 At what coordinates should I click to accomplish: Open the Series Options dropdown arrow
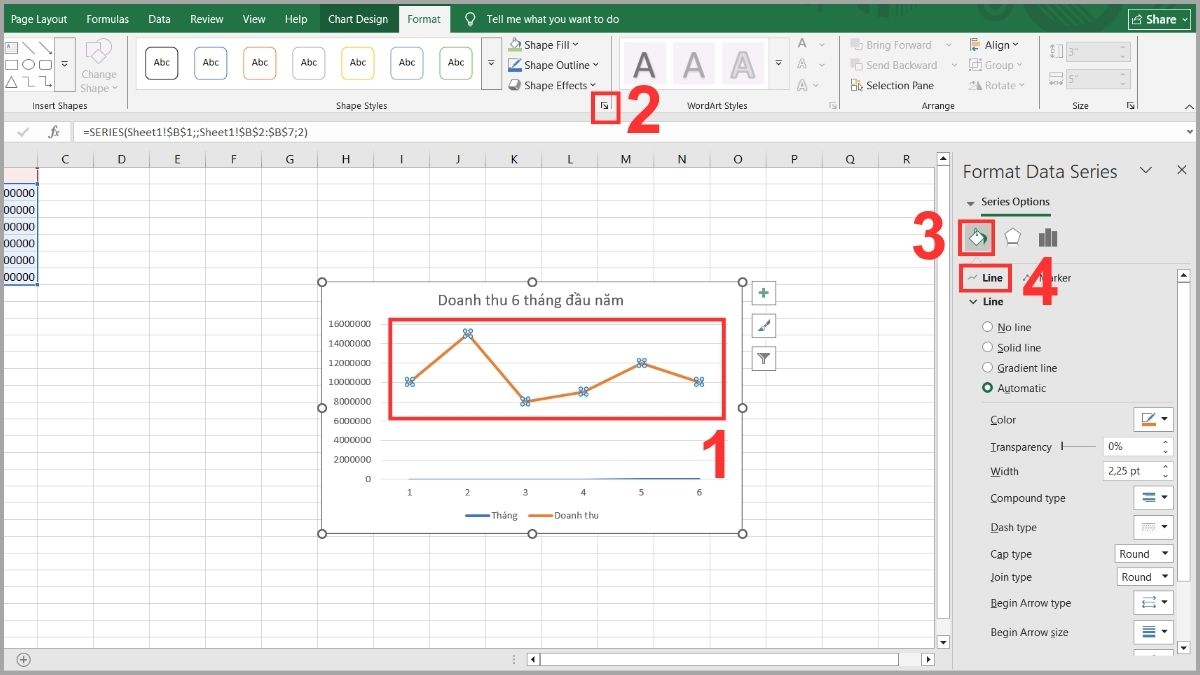click(970, 203)
